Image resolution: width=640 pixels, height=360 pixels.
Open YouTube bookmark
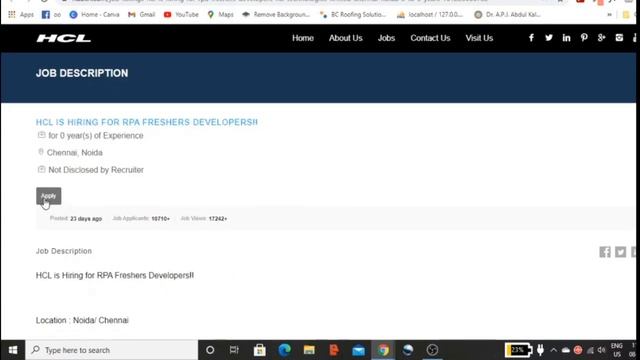tap(181, 15)
